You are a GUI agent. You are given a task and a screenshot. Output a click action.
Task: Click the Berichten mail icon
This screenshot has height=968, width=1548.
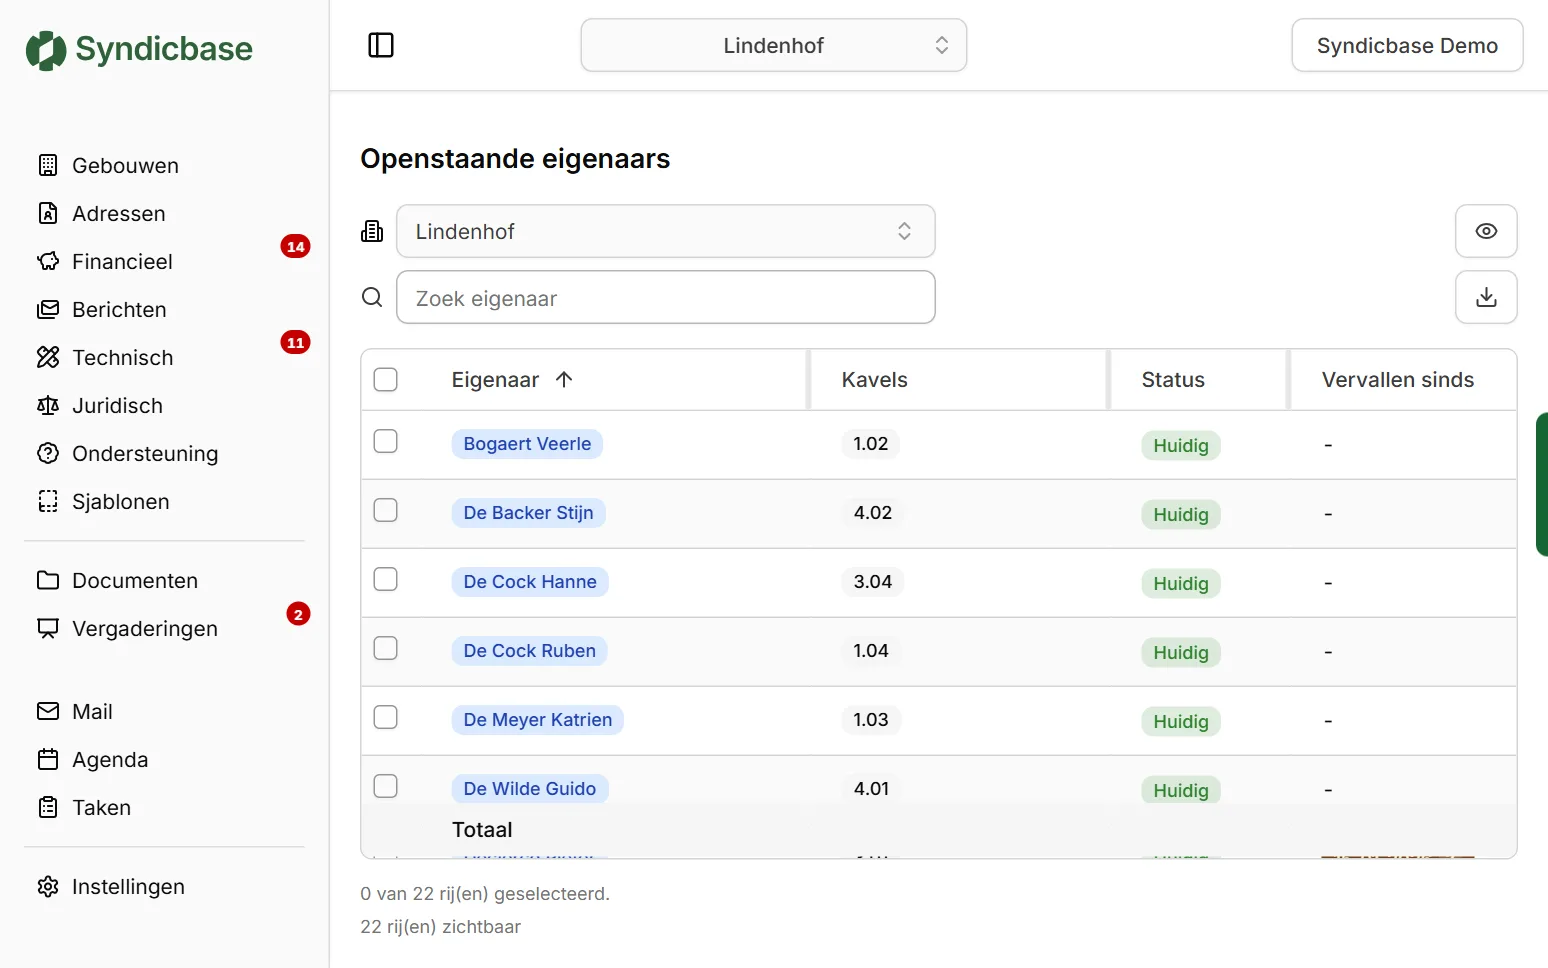click(x=48, y=309)
